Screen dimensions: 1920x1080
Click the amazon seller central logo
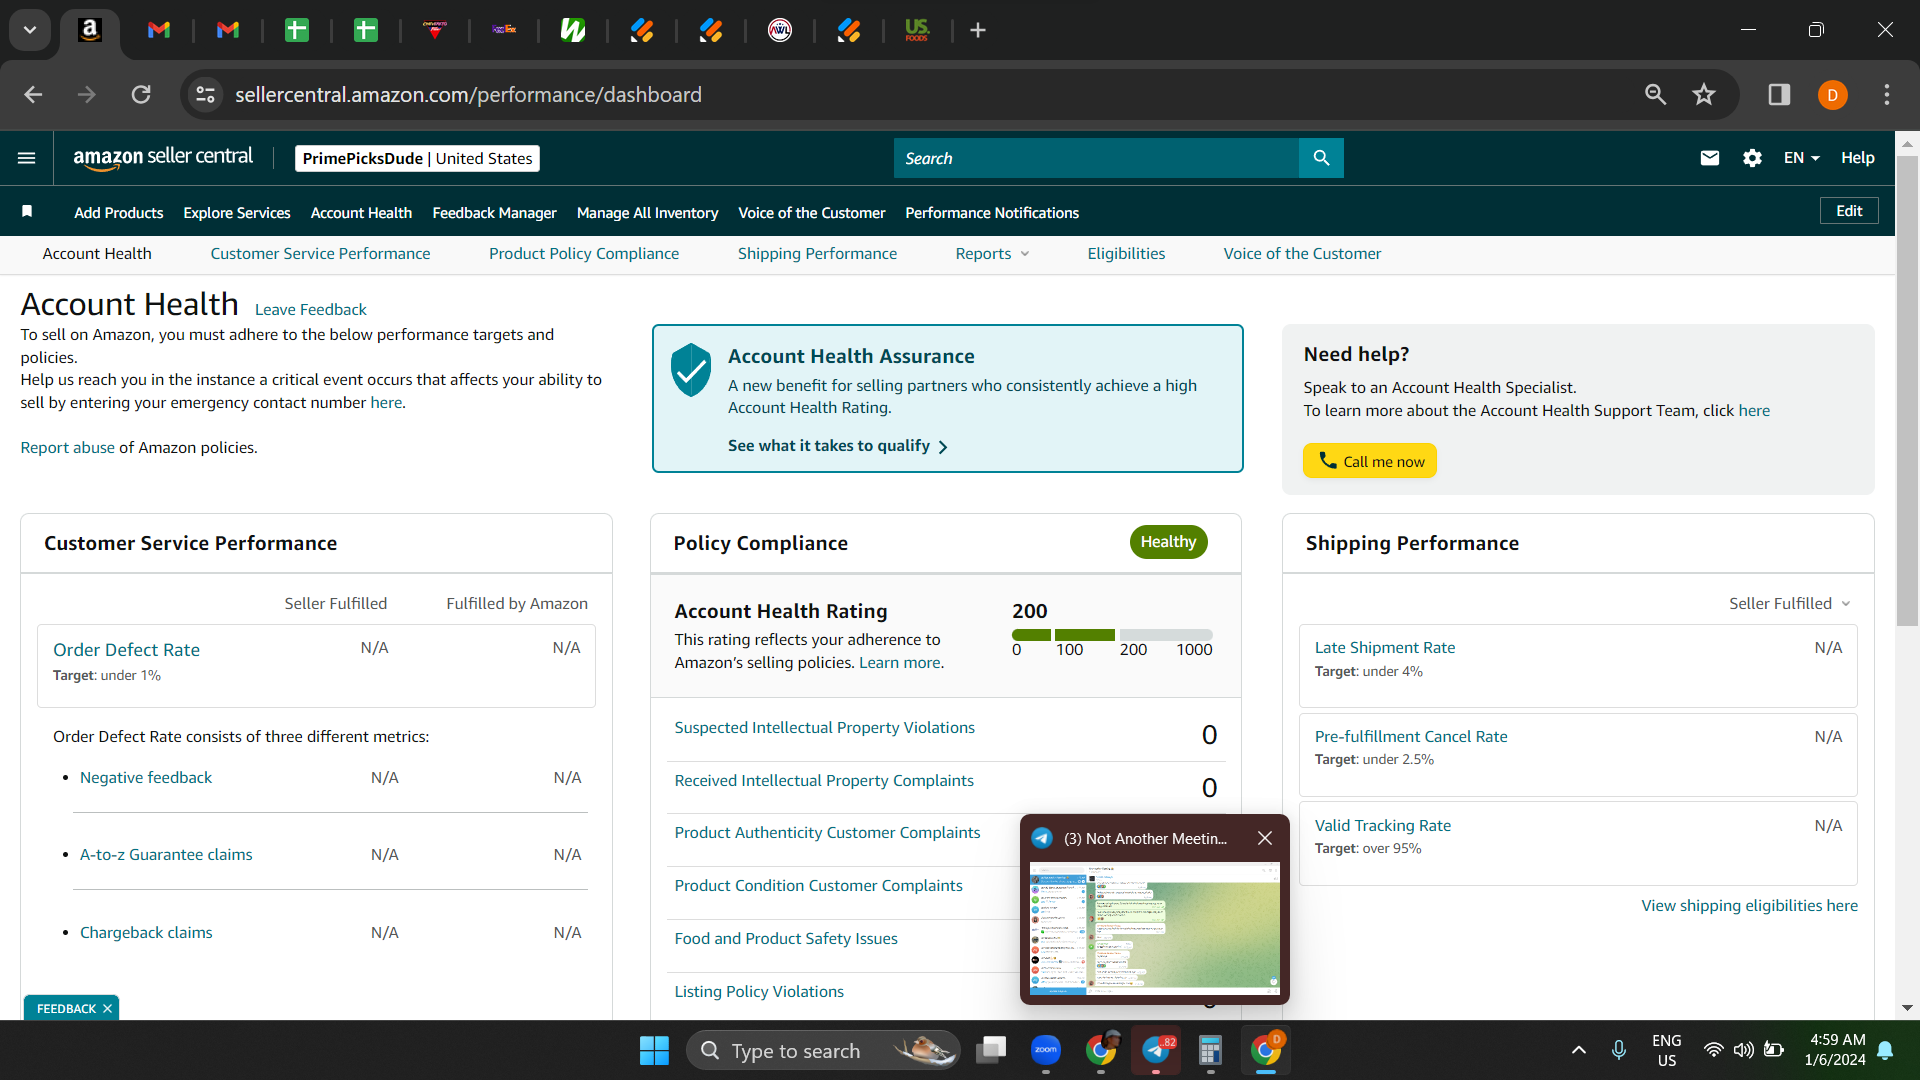[x=163, y=158]
